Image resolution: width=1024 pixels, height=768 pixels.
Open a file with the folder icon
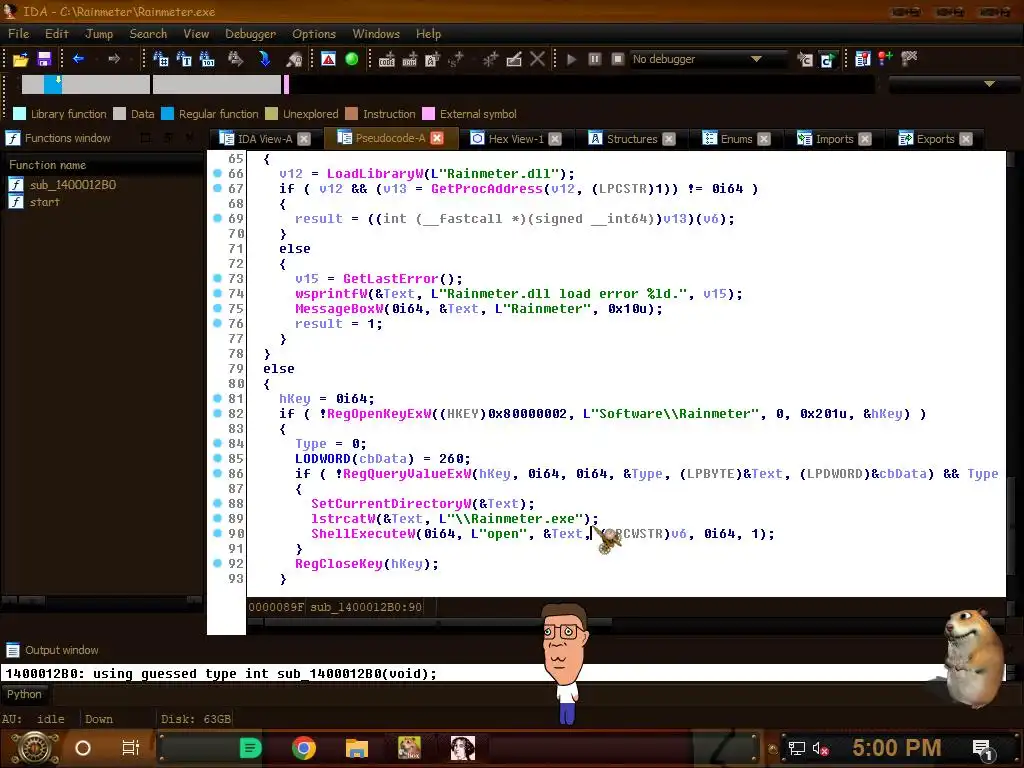20,59
